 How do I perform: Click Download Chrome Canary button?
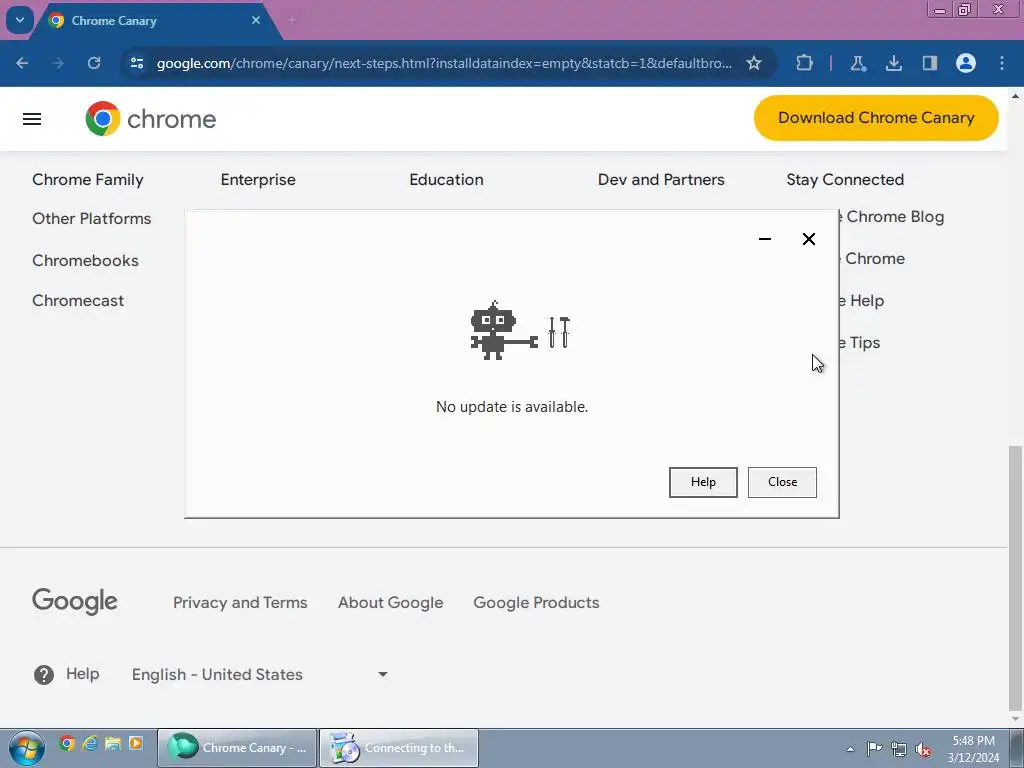(876, 118)
